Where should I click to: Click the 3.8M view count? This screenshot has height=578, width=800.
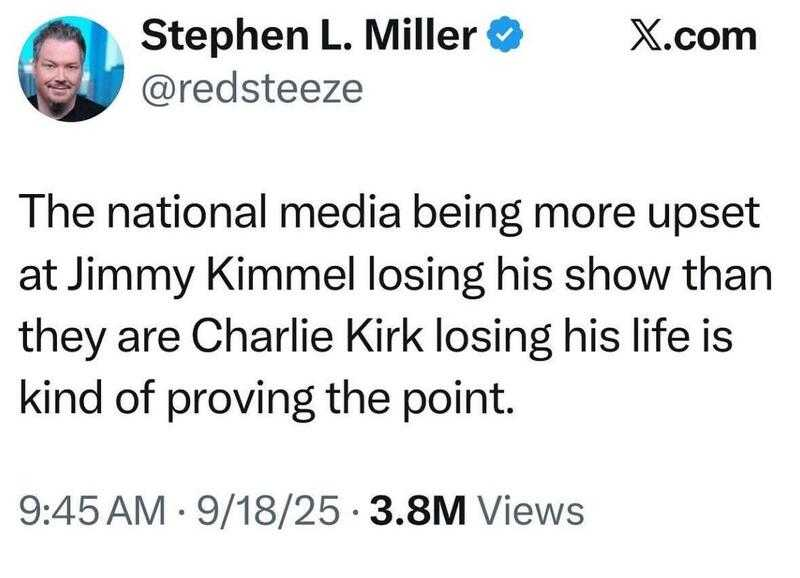click(x=418, y=511)
